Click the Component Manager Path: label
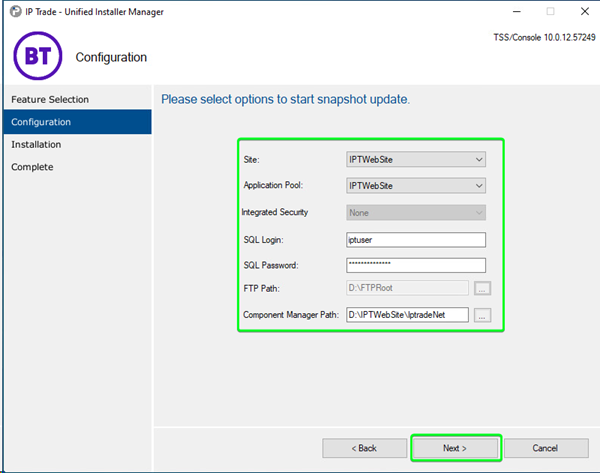 tap(291, 315)
